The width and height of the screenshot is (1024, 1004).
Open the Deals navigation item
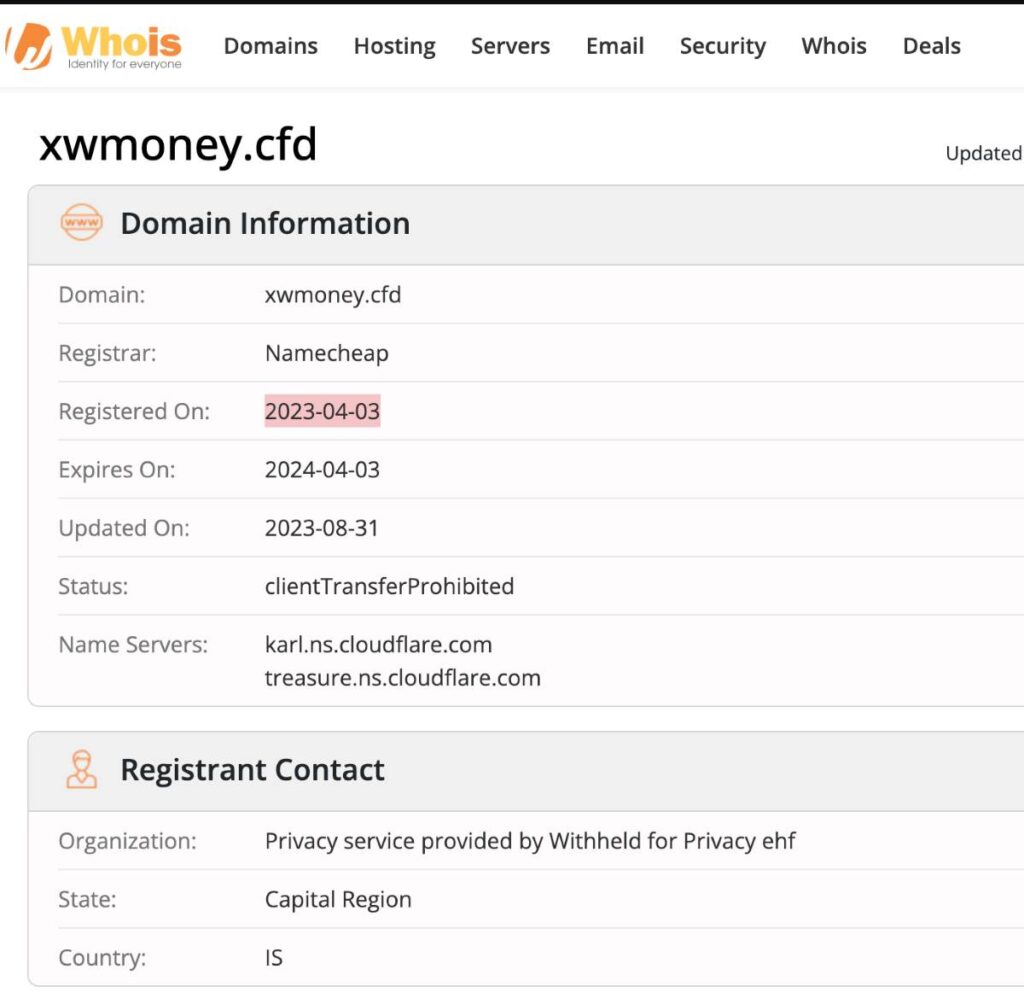[x=930, y=46]
